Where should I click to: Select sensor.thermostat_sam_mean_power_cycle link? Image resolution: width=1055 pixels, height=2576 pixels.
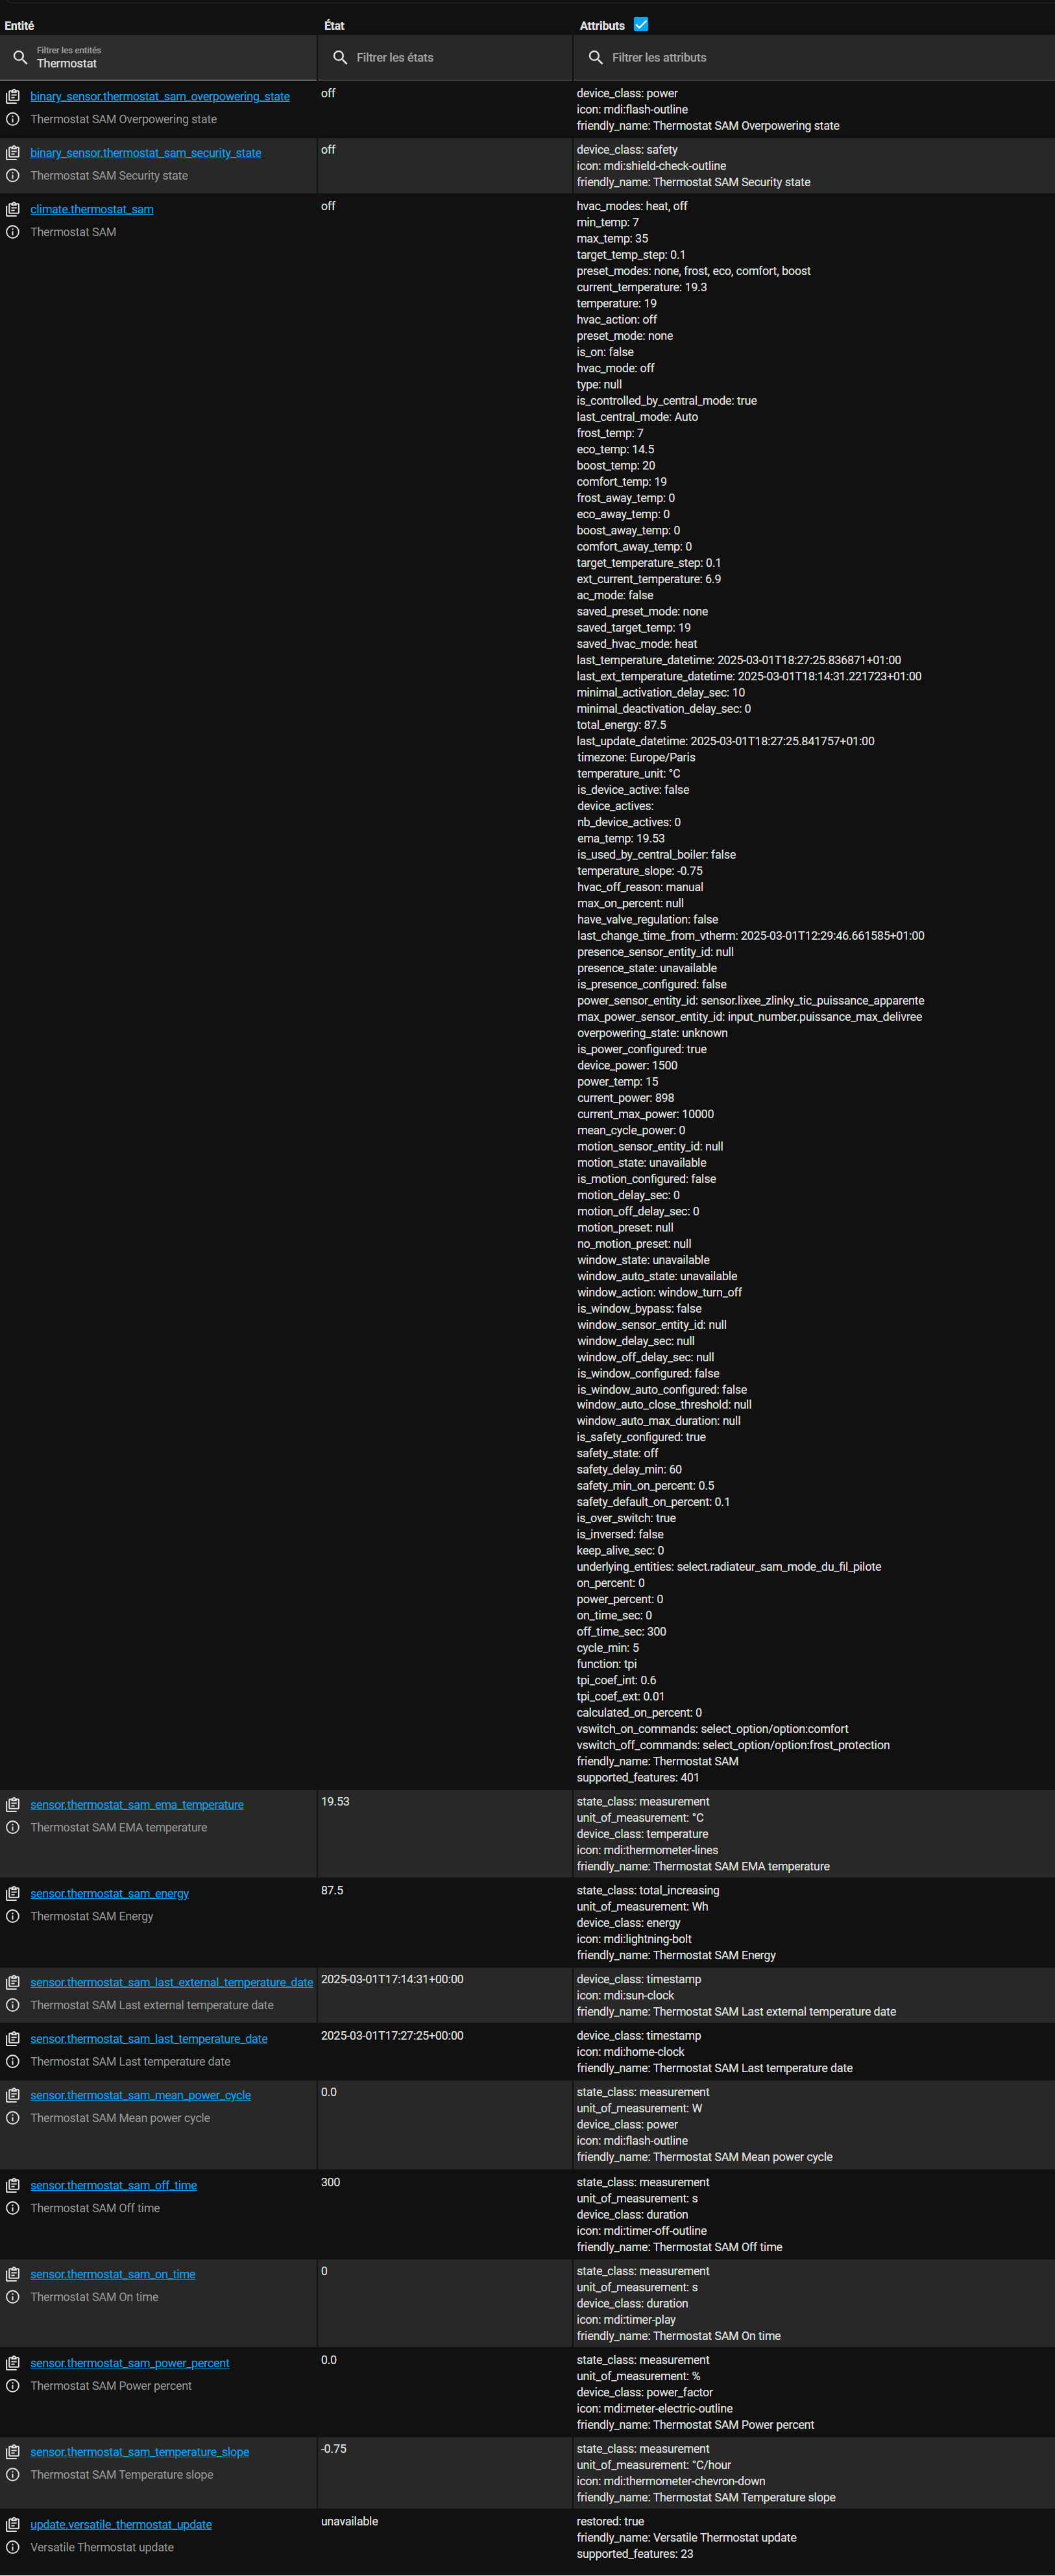(x=140, y=2095)
